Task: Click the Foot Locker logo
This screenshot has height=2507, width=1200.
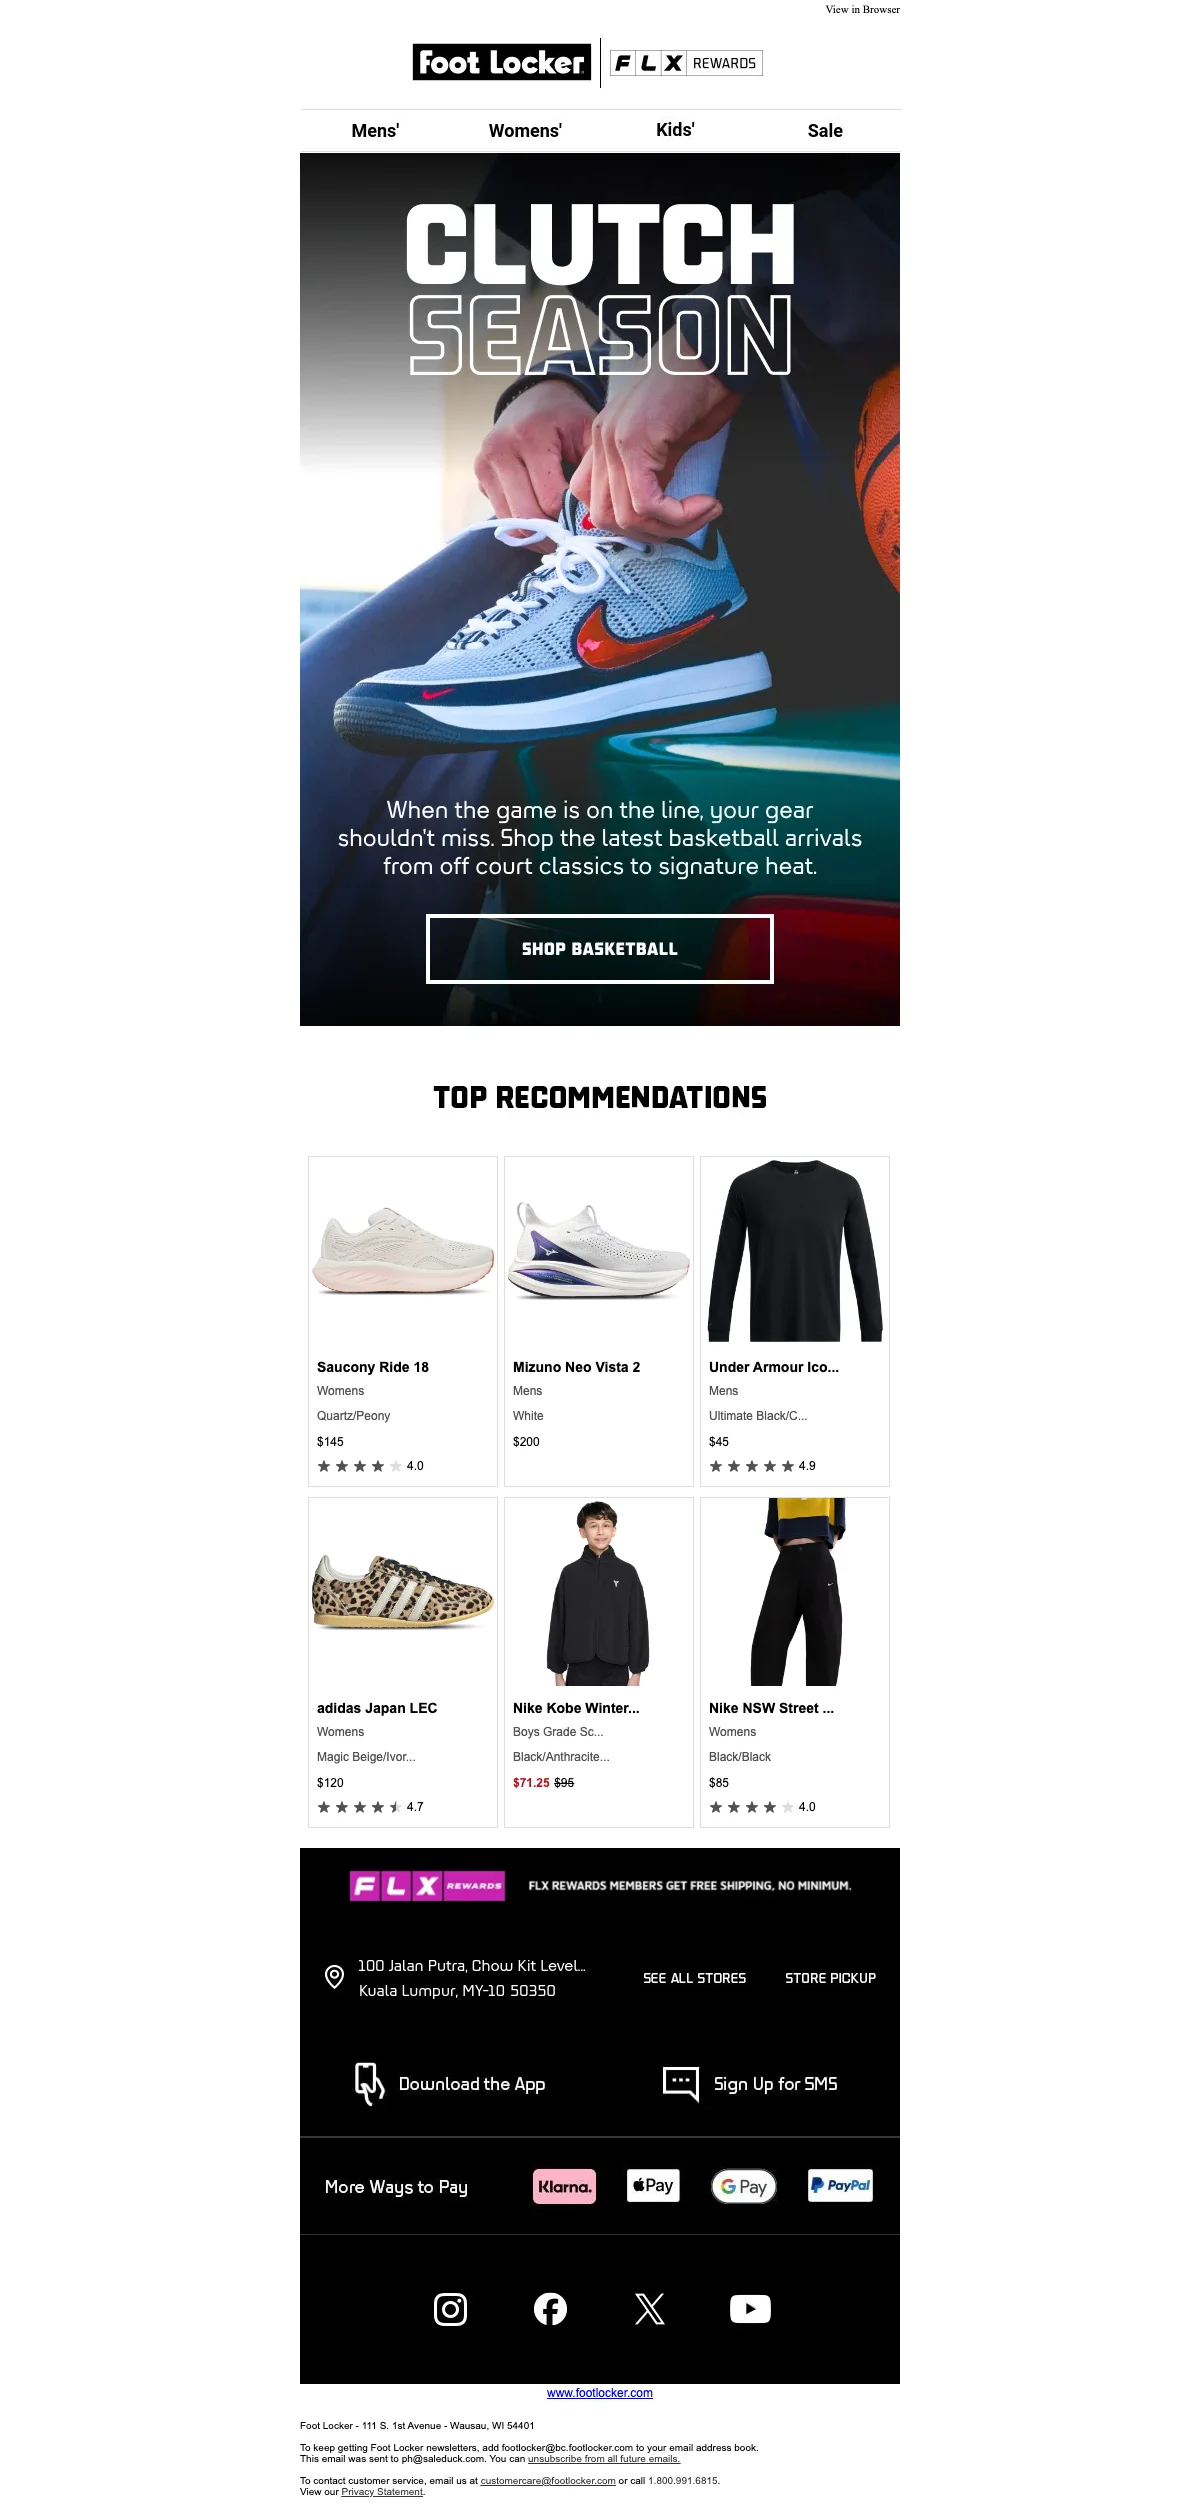Action: pyautogui.click(x=502, y=63)
